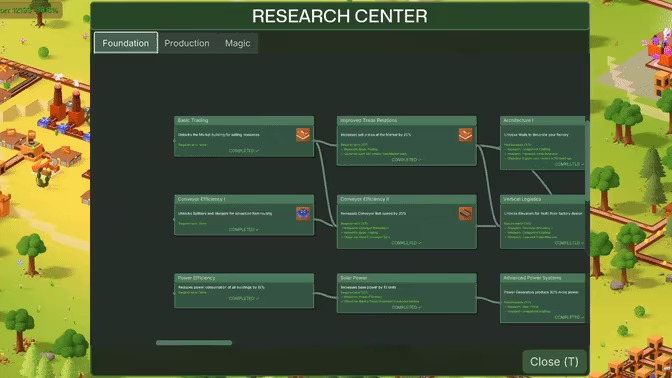The image size is (672, 378).
Task: Select the Basic Trading research header
Action: 244,120
